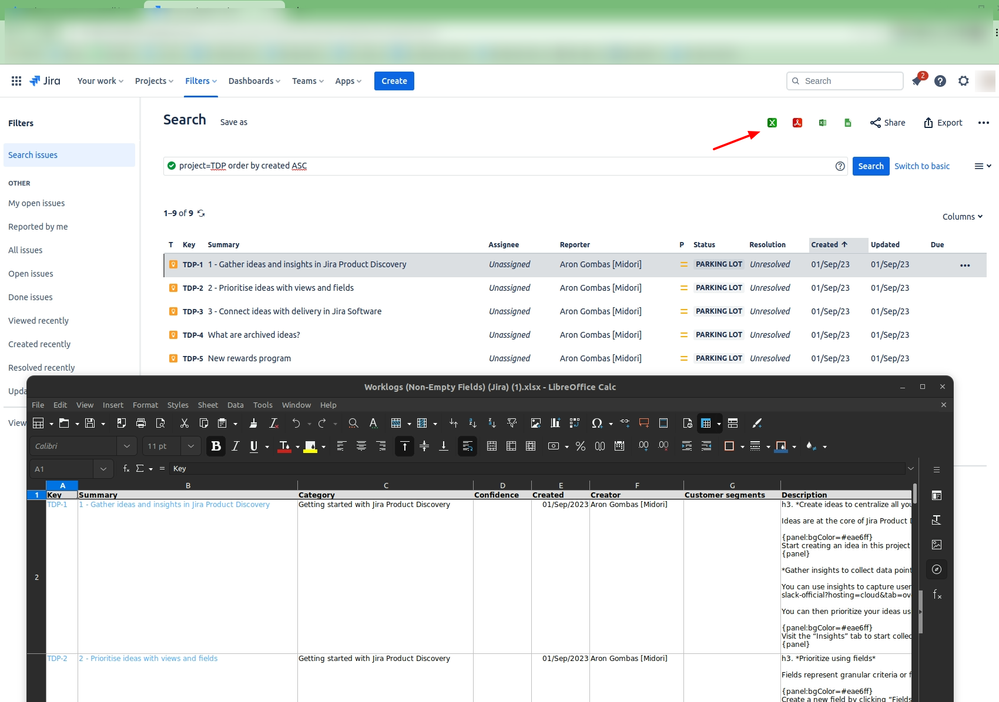Click Align Left icon in Calc
Viewport: 999px width, 702px height.
[x=341, y=446]
